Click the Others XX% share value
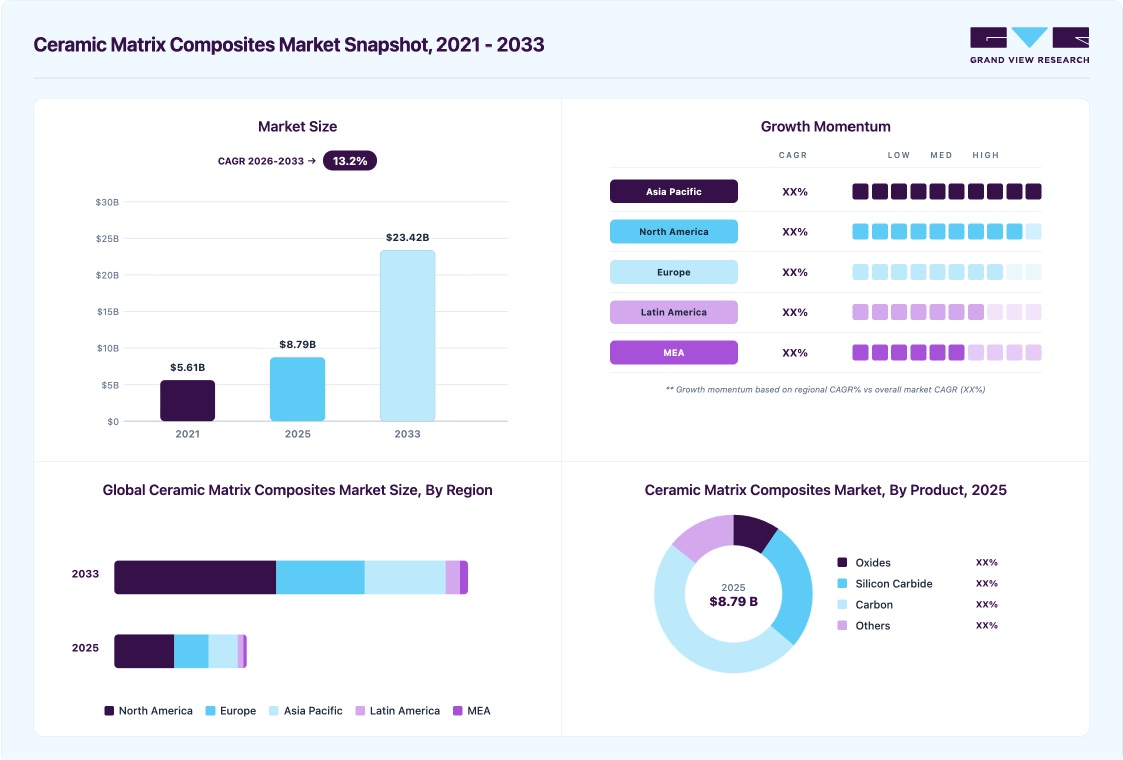 pyautogui.click(x=987, y=625)
